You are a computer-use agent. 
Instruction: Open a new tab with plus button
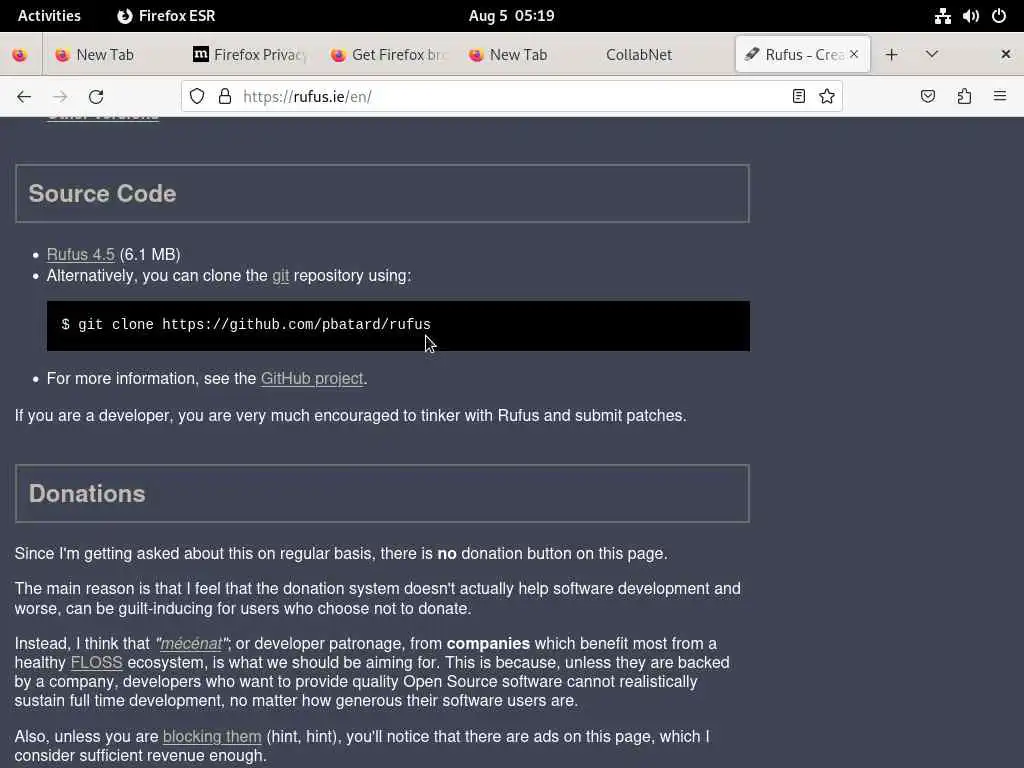tap(891, 55)
